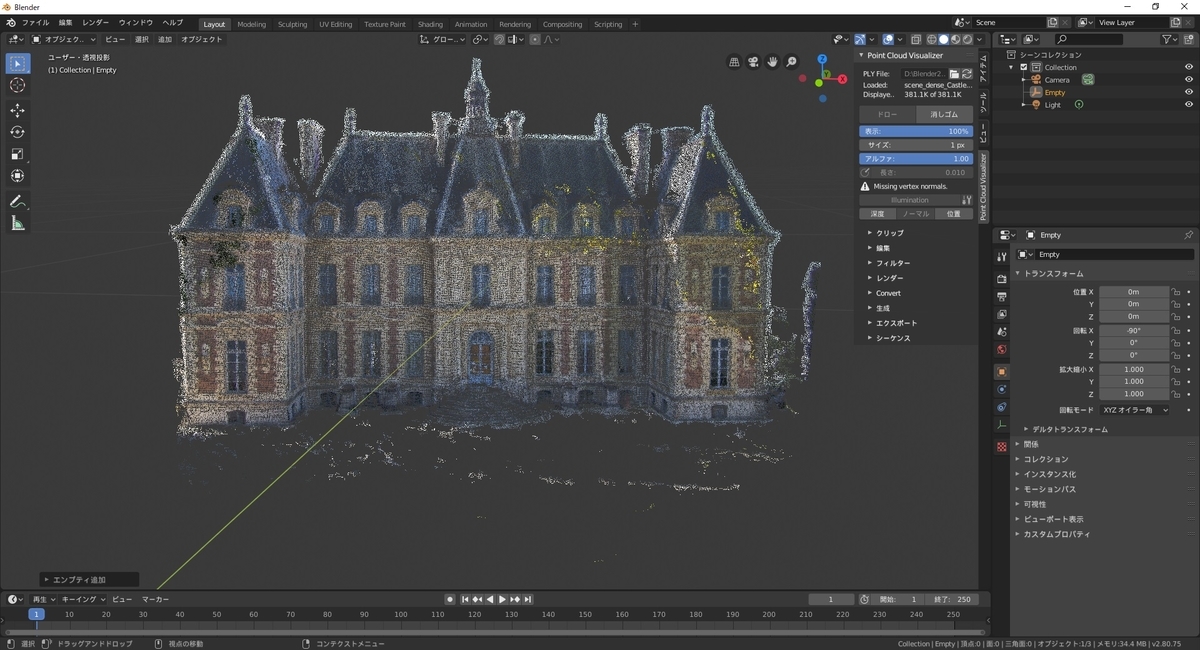
Task: Toggle visibility of the Camera in the outliner
Action: coord(1188,79)
